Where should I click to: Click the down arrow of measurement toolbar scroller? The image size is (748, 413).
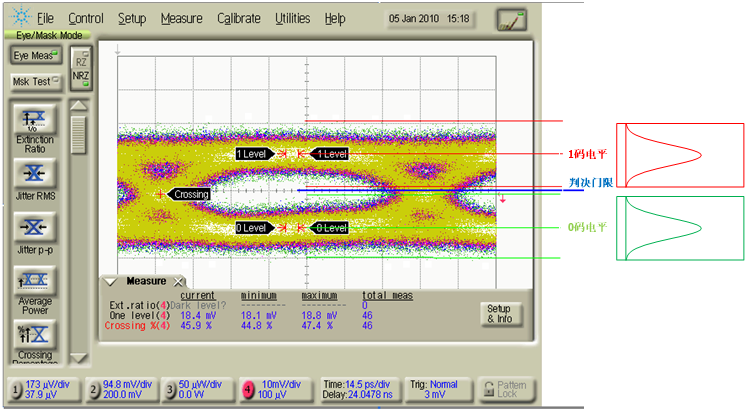(x=79, y=358)
